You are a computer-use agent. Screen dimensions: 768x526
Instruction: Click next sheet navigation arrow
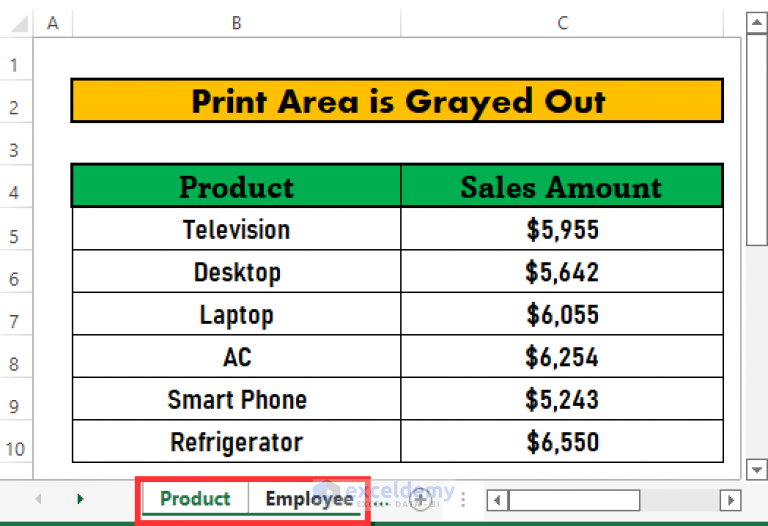click(80, 499)
